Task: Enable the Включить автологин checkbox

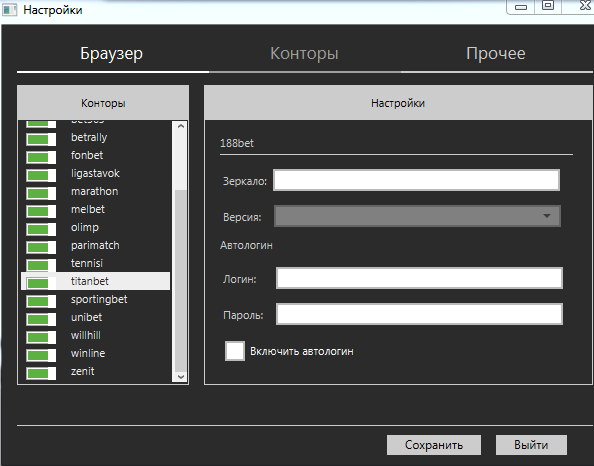Action: [235, 351]
